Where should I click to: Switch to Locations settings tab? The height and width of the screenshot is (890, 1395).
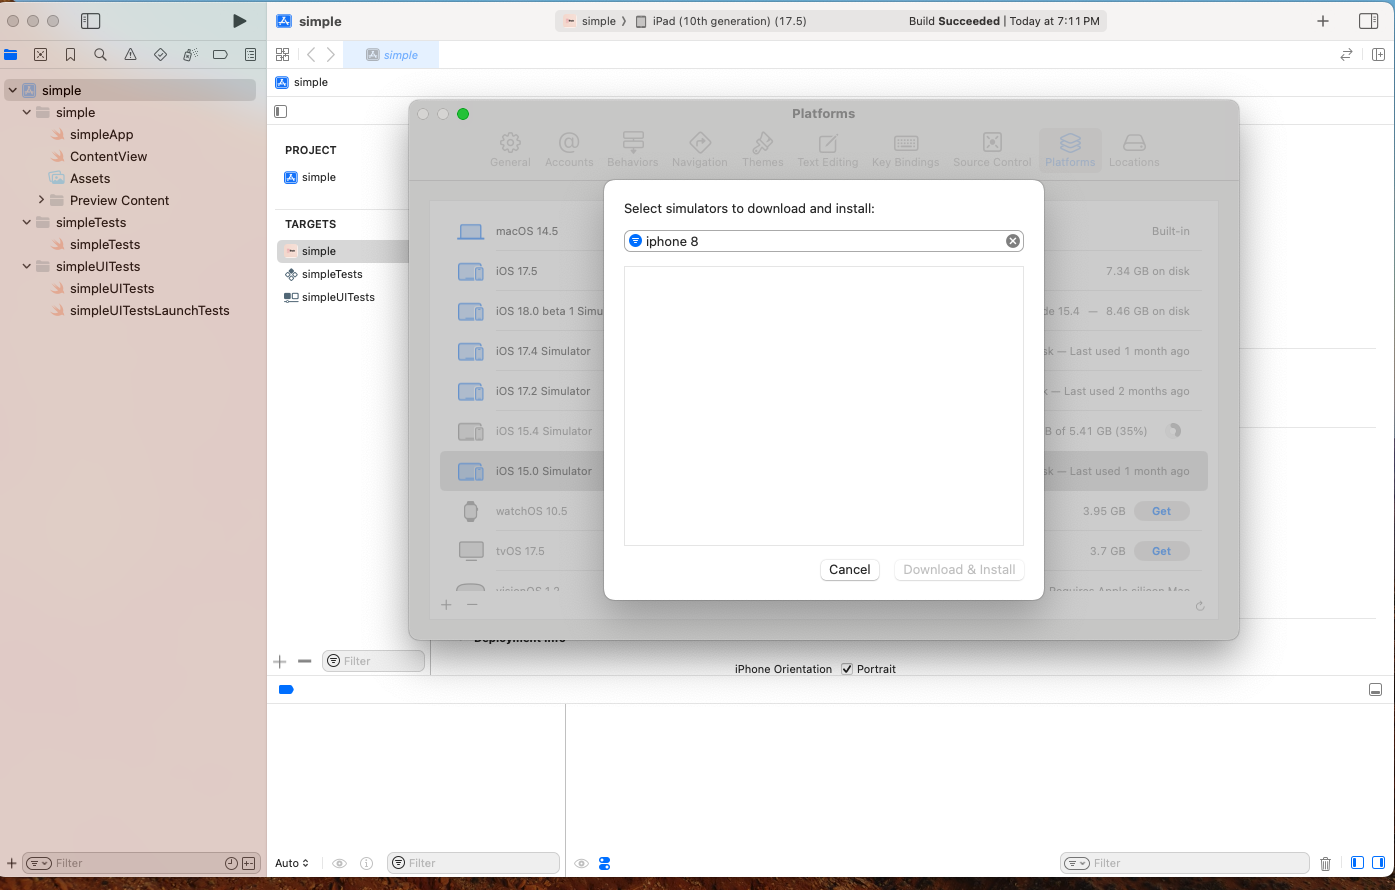1134,150
